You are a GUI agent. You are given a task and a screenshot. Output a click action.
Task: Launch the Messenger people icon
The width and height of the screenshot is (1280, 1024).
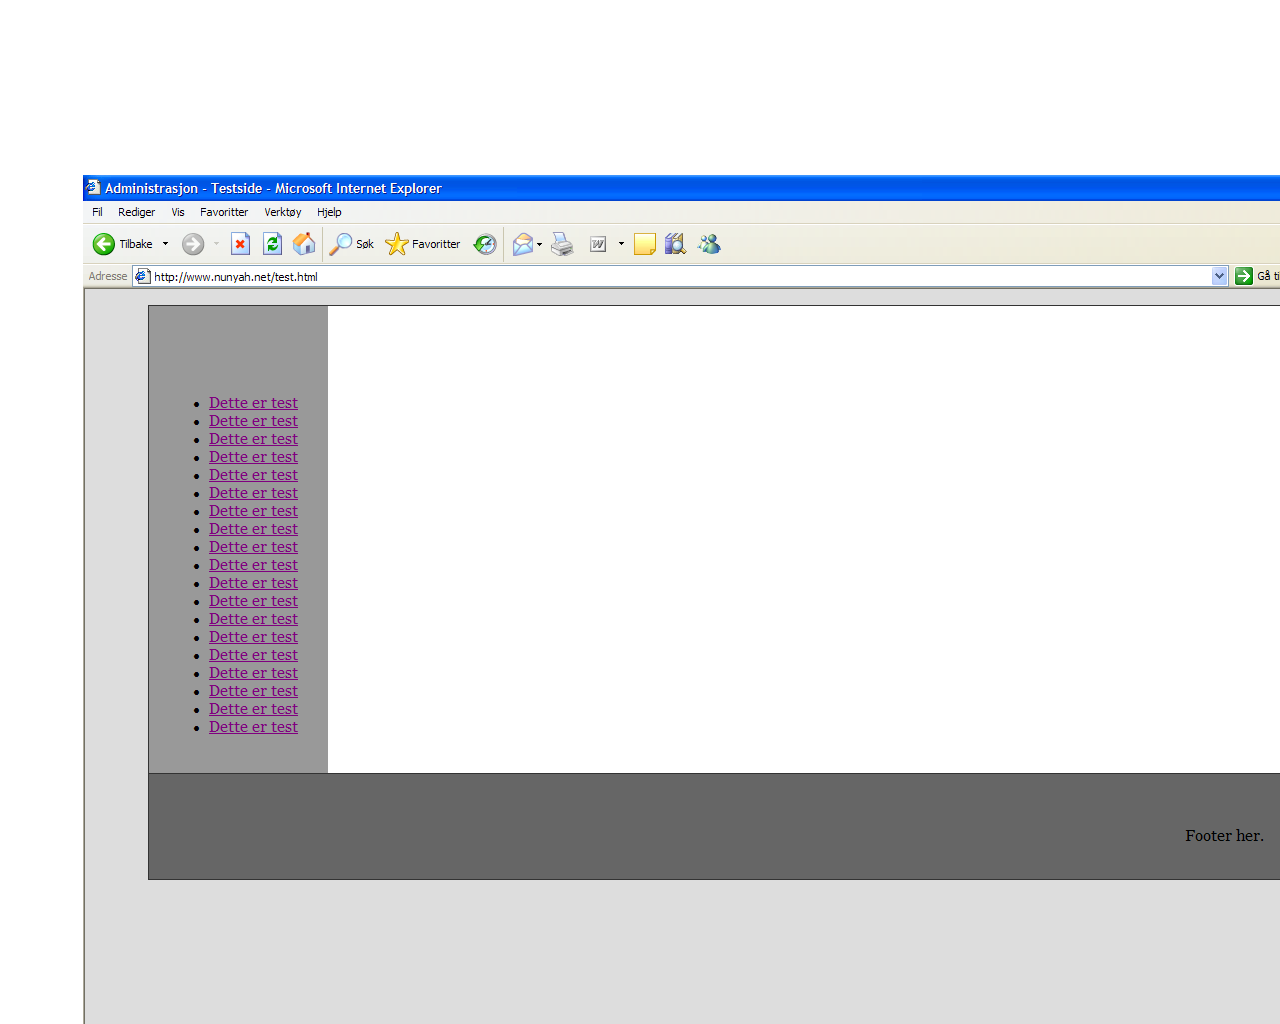point(709,244)
